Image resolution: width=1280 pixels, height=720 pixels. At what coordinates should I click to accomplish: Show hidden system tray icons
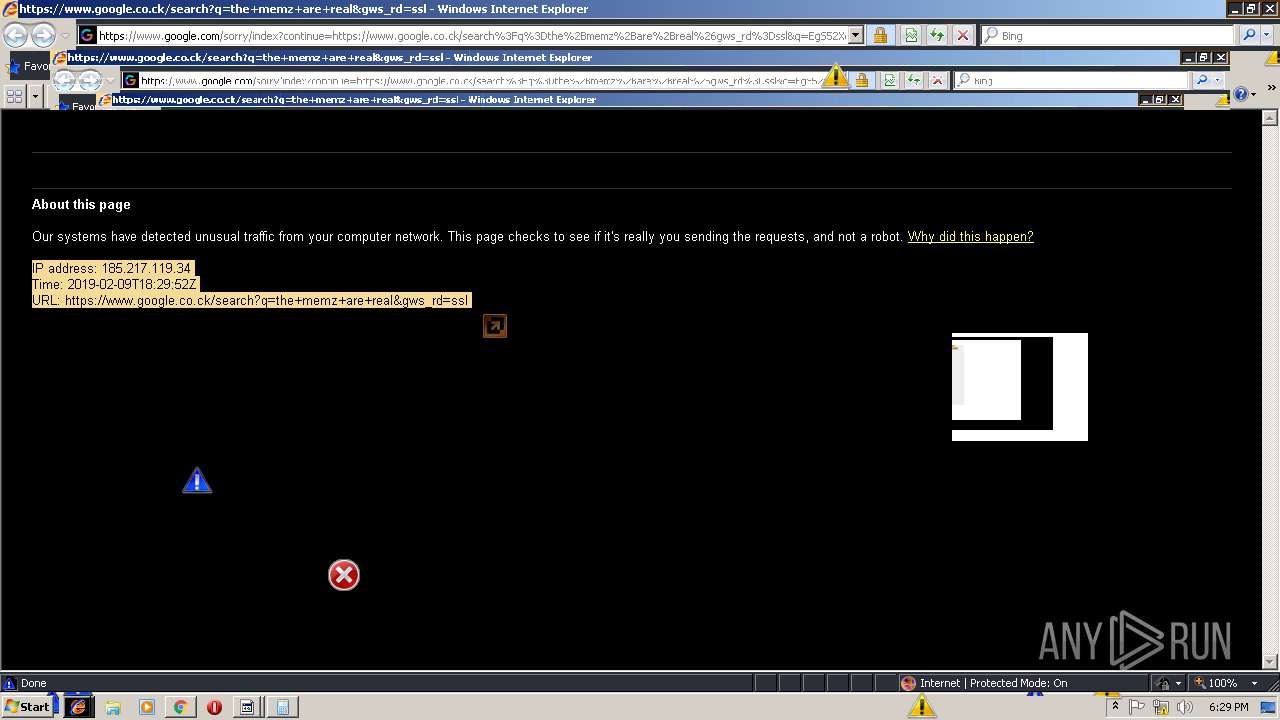point(1115,707)
